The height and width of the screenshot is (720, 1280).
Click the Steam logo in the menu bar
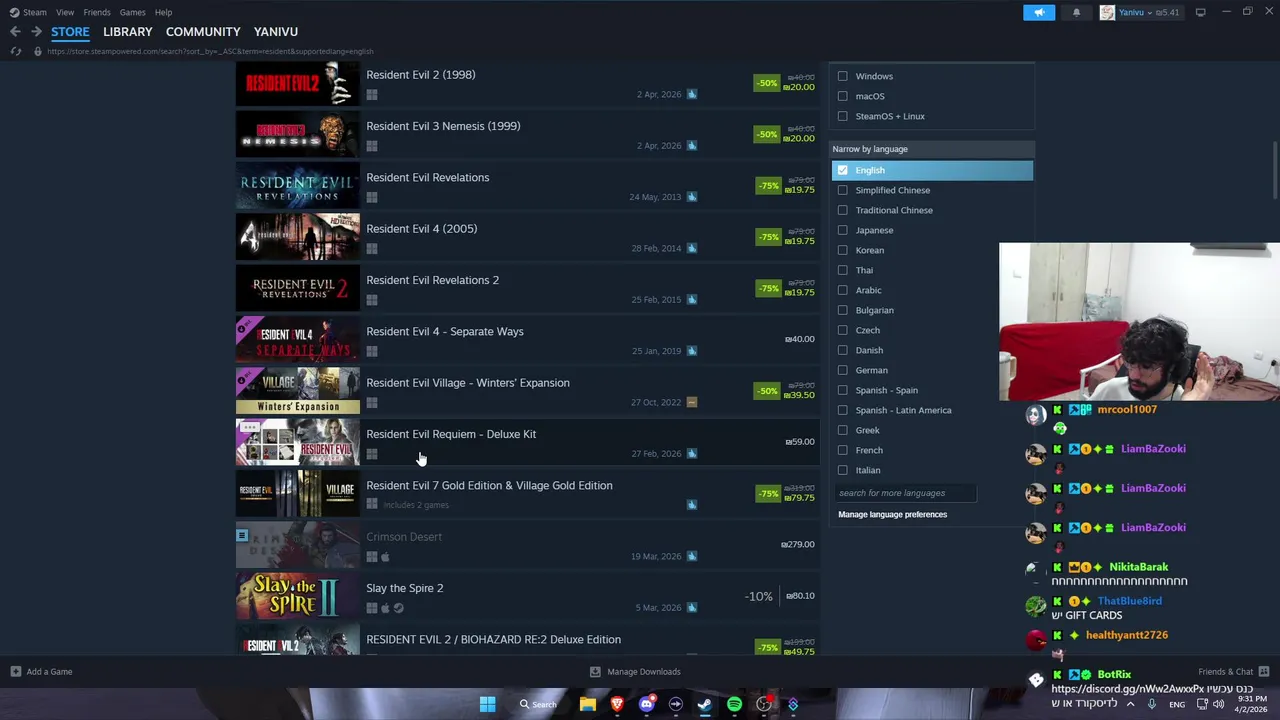(14, 12)
